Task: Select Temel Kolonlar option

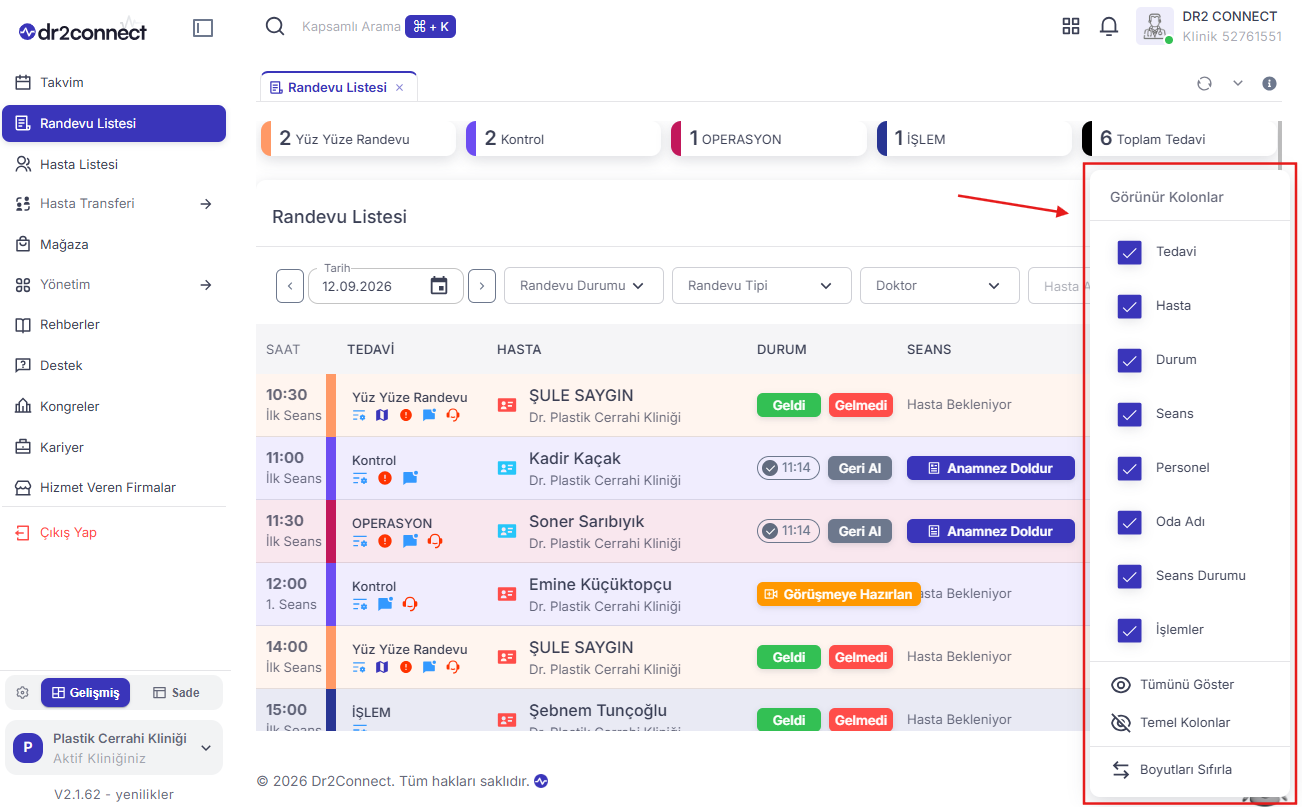Action: [1188, 723]
